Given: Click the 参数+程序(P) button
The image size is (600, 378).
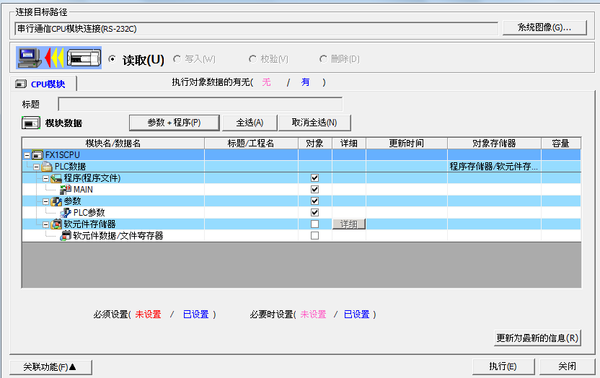Looking at the screenshot, I should (174, 123).
